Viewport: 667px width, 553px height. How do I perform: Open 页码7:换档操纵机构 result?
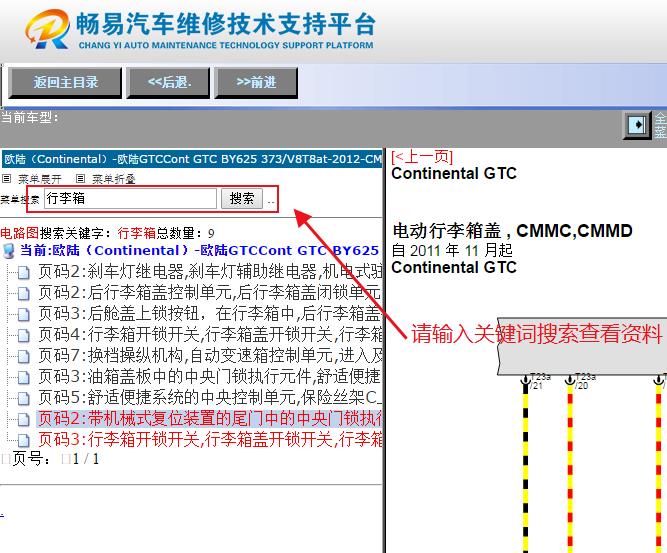coord(210,355)
